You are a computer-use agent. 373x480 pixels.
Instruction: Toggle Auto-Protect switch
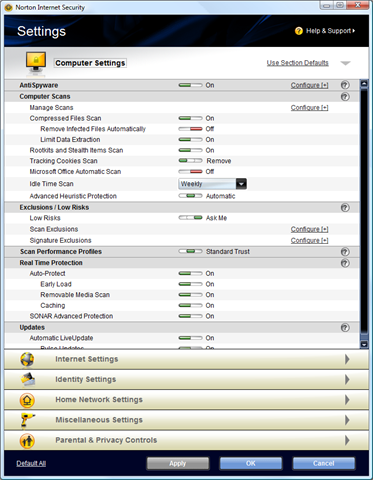coord(190,274)
